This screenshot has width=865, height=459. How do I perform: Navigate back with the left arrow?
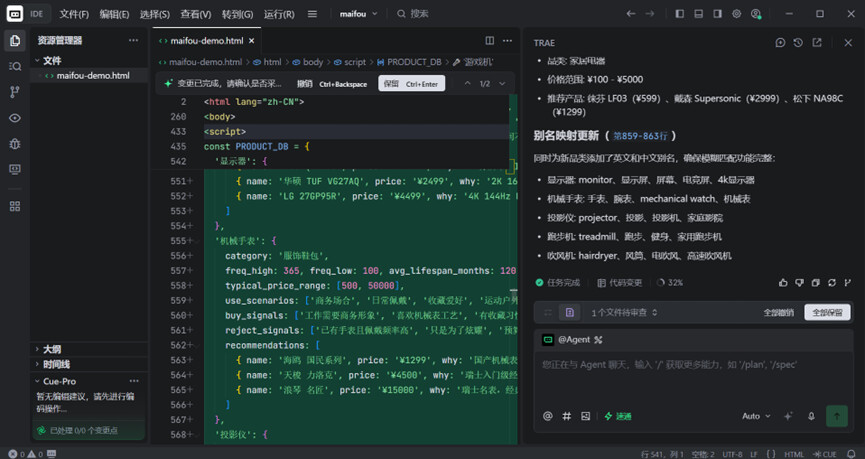(x=631, y=14)
